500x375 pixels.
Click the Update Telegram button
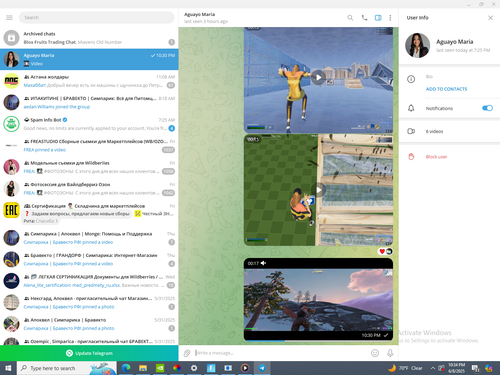[x=89, y=353]
